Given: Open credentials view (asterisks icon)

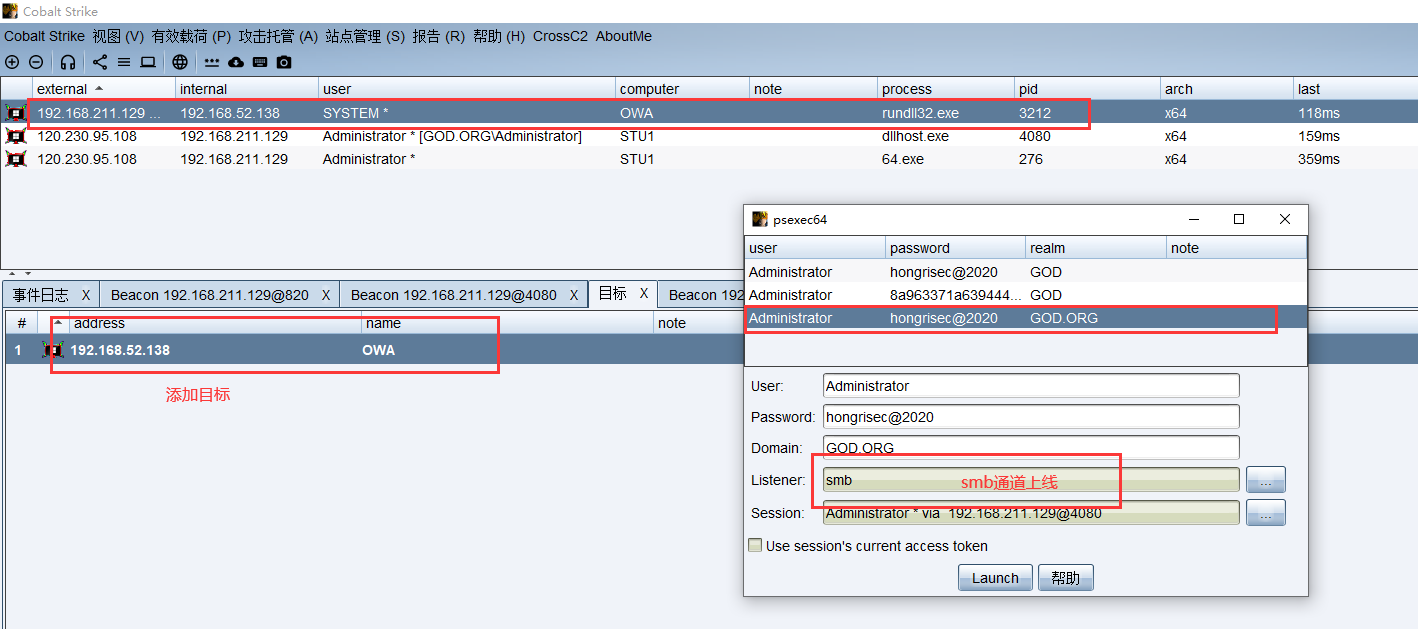Looking at the screenshot, I should 212,62.
